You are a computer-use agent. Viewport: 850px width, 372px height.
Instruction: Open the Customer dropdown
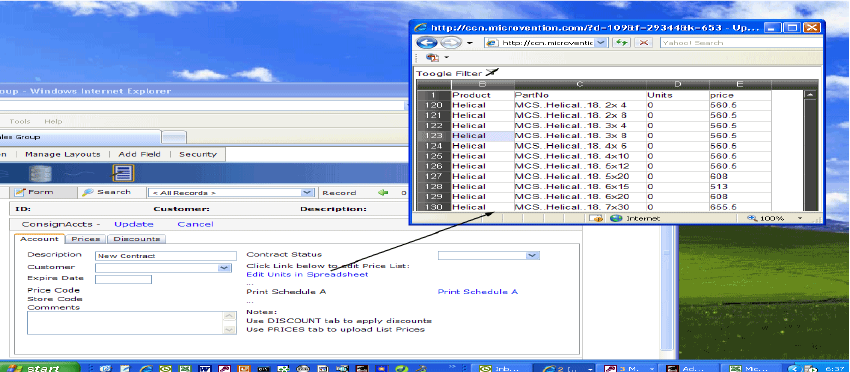click(x=224, y=268)
